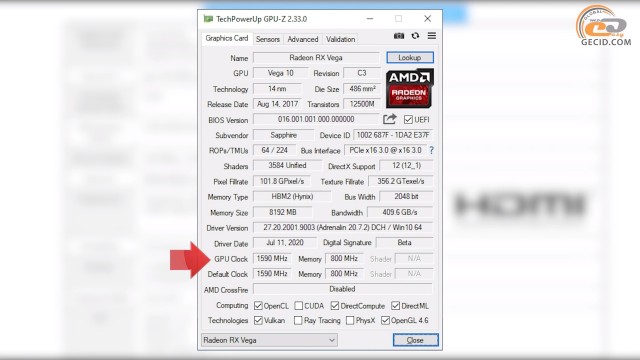The width and height of the screenshot is (640, 360).
Task: Click the ROPs/TMUs value 64 / 224
Action: click(274, 150)
